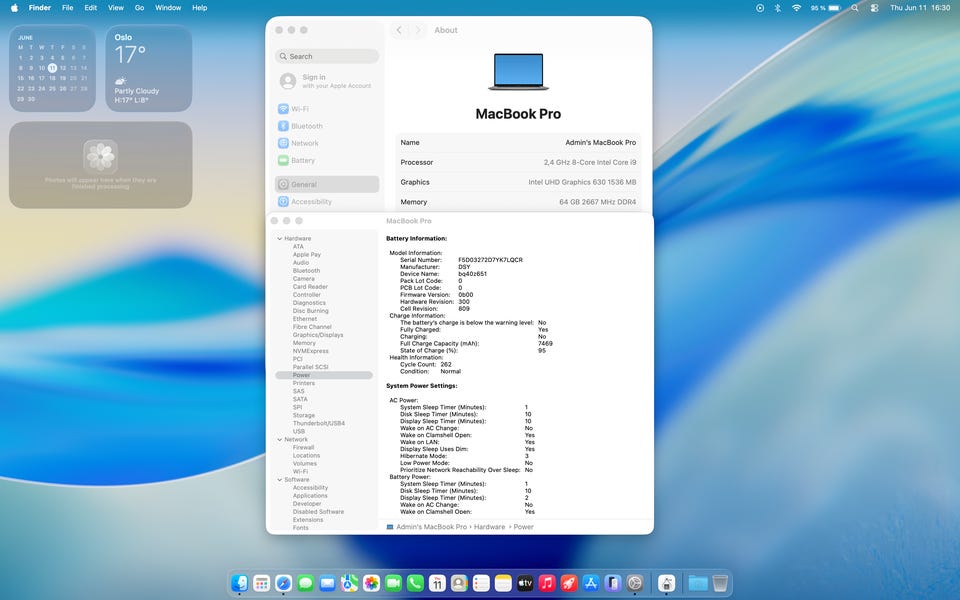960x600 pixels.
Task: Launch the red rocket app in the Dock
Action: coord(569,583)
